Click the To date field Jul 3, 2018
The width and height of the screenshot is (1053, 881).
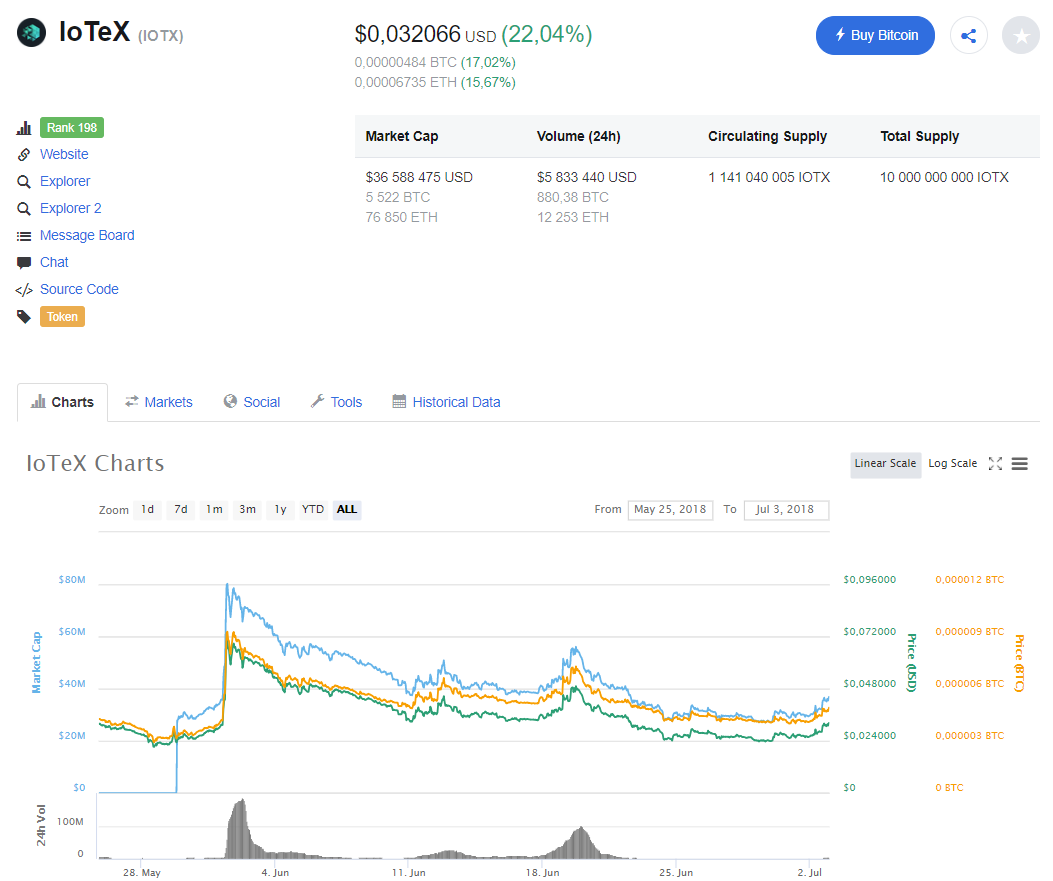pos(786,510)
